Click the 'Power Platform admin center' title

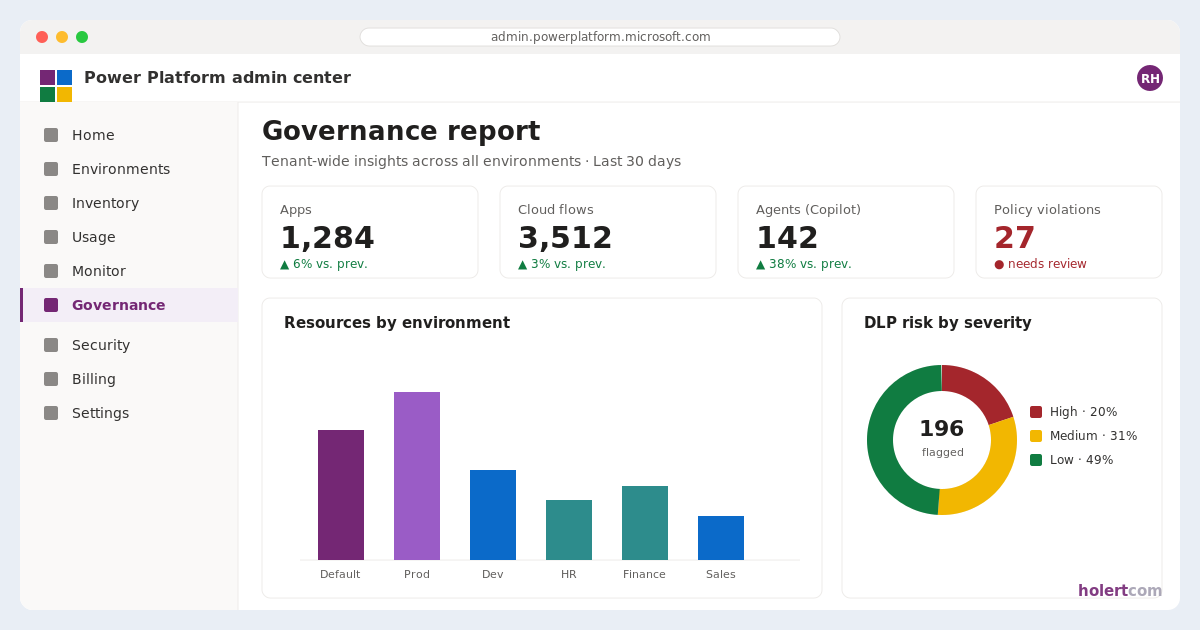217,78
